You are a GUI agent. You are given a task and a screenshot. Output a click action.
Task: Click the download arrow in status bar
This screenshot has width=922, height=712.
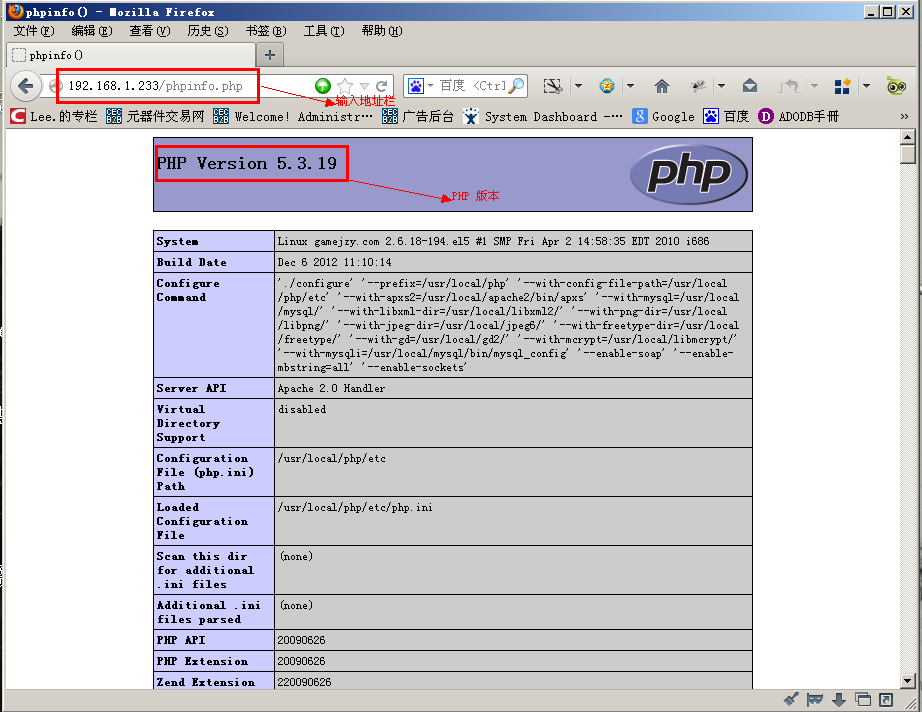point(839,700)
